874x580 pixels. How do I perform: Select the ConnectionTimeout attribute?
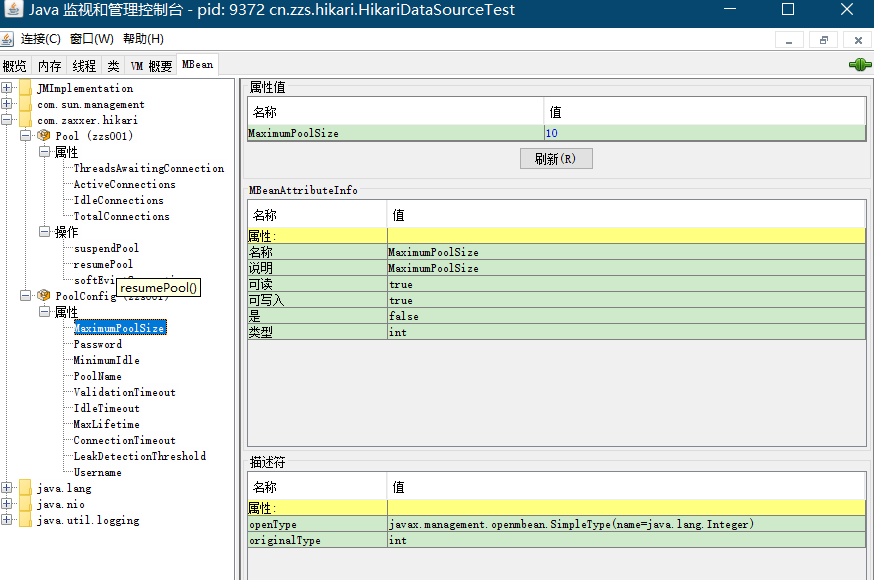point(124,441)
